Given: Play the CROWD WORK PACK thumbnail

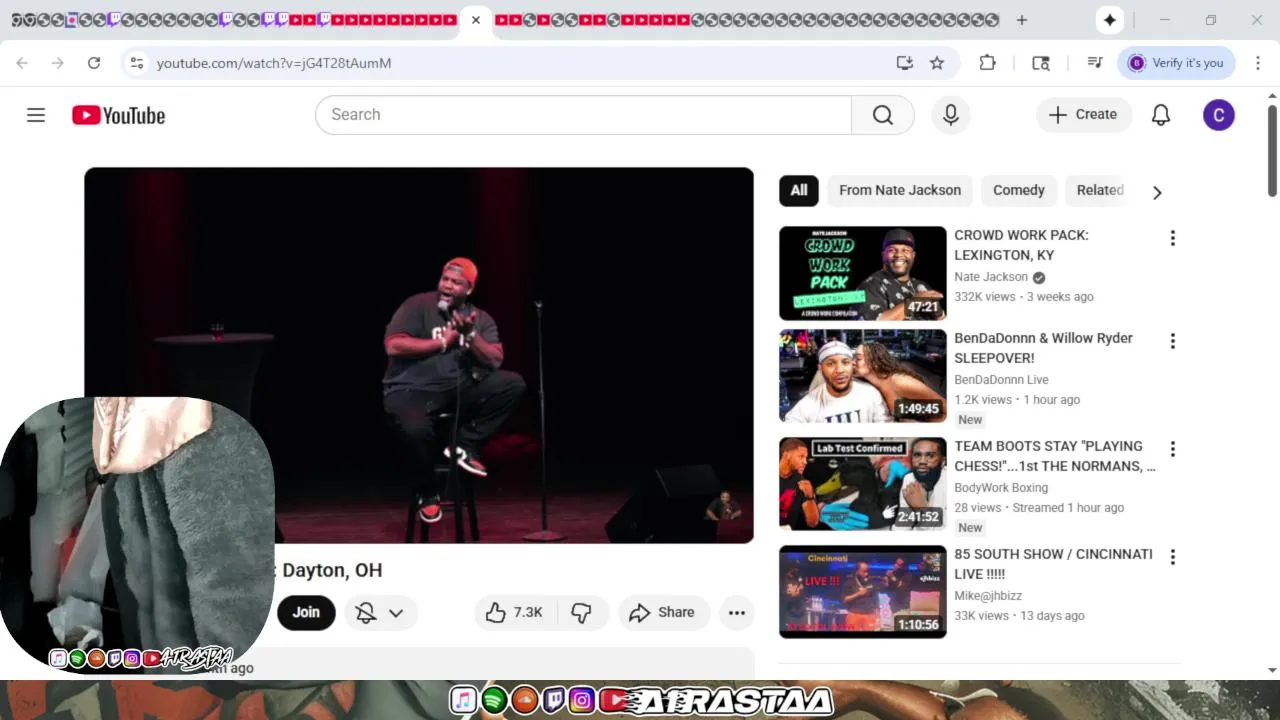Looking at the screenshot, I should pyautogui.click(x=862, y=273).
